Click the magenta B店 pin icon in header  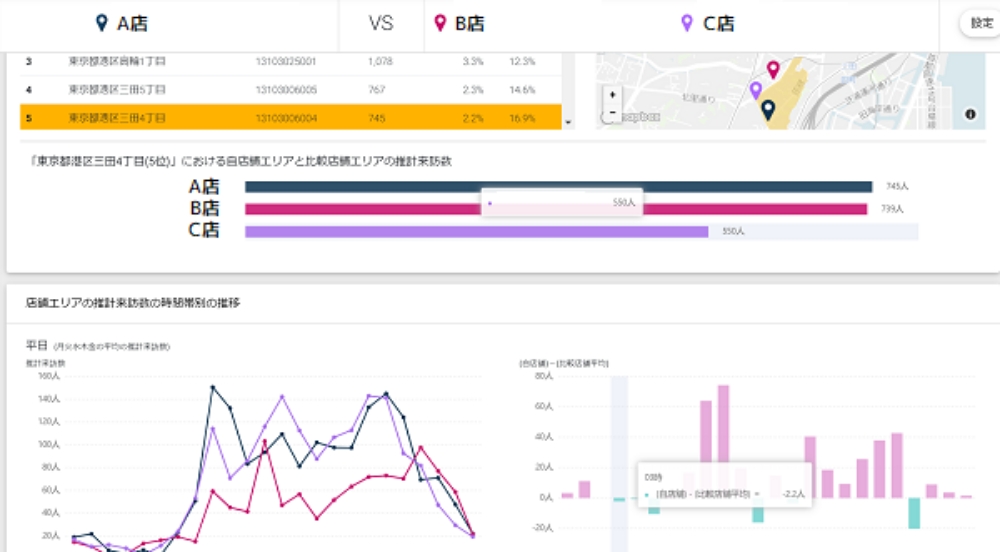coord(440,23)
